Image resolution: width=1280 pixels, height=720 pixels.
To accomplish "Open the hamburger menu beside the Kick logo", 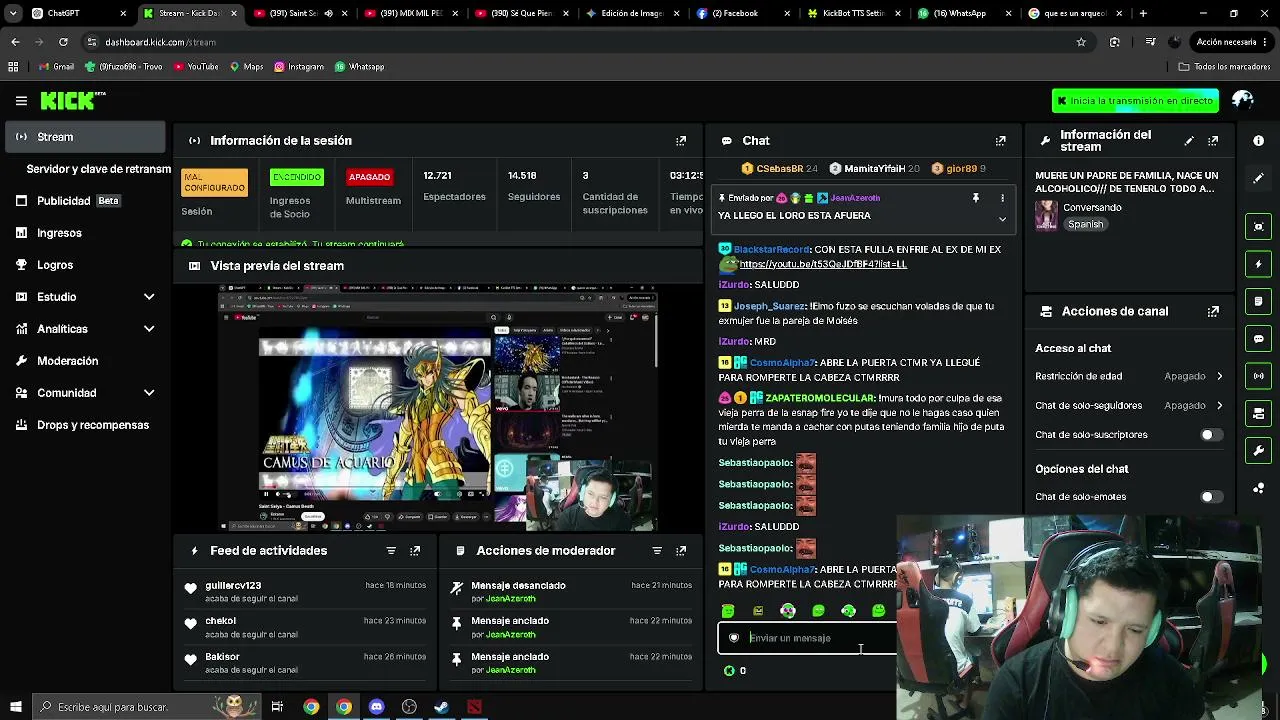I will pyautogui.click(x=21, y=101).
